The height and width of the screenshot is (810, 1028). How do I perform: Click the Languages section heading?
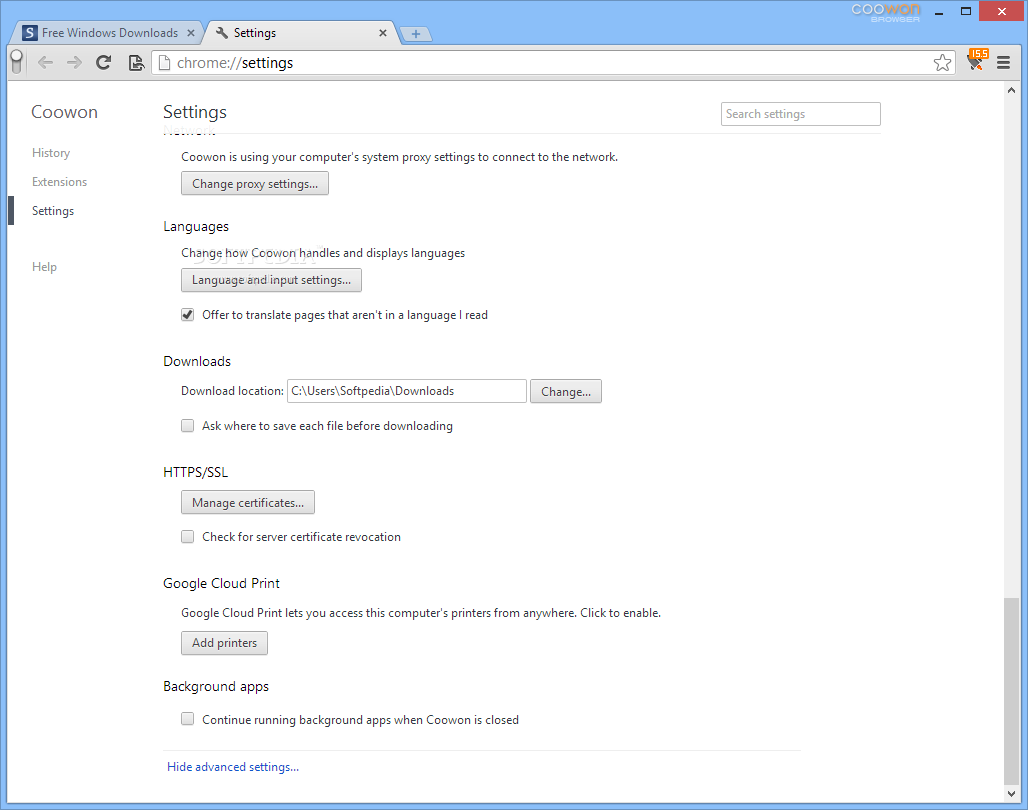pyautogui.click(x=196, y=226)
